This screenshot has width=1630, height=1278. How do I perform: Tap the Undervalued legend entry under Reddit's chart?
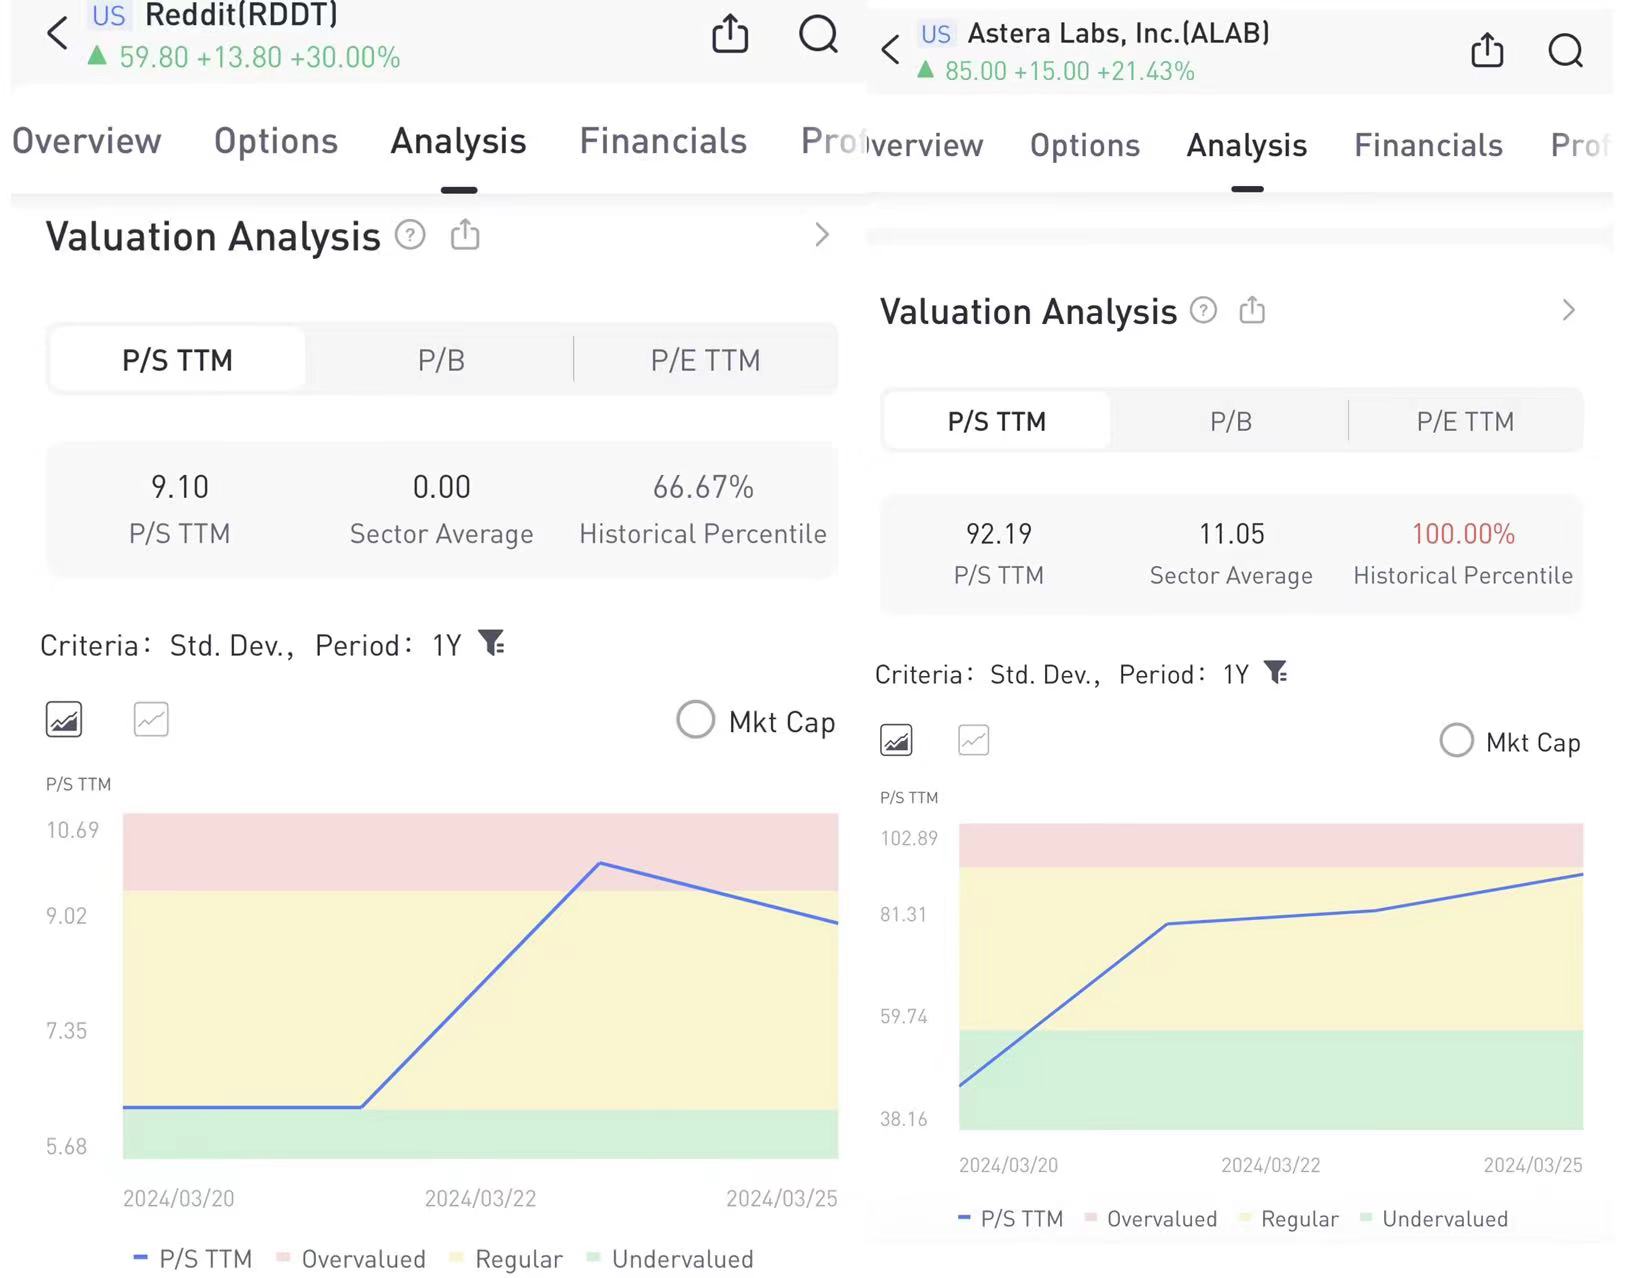670,1258
